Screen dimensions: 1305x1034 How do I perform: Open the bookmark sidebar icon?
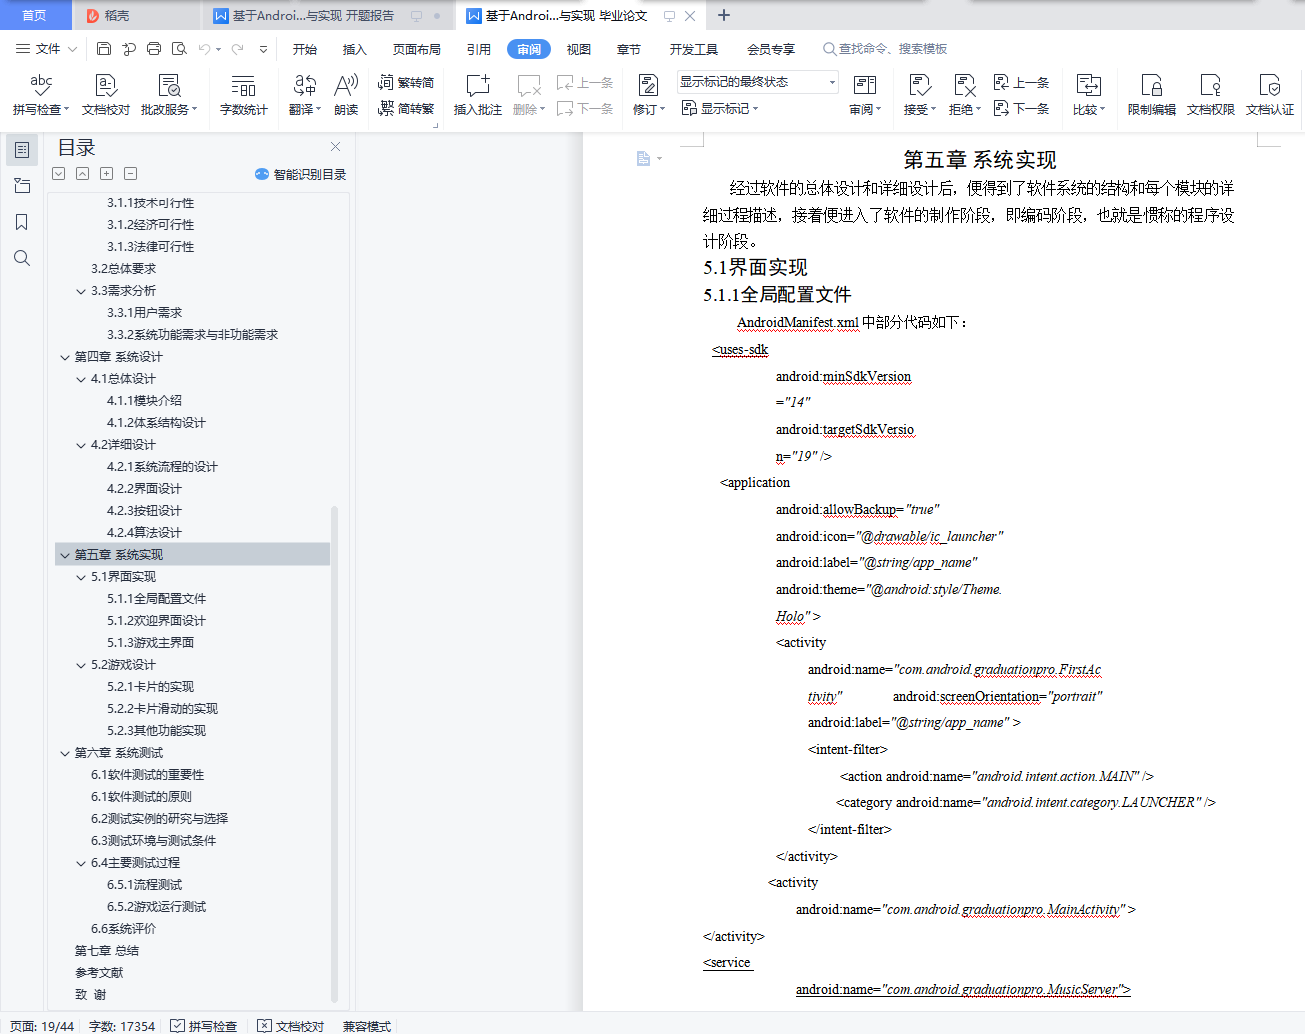pyautogui.click(x=22, y=222)
